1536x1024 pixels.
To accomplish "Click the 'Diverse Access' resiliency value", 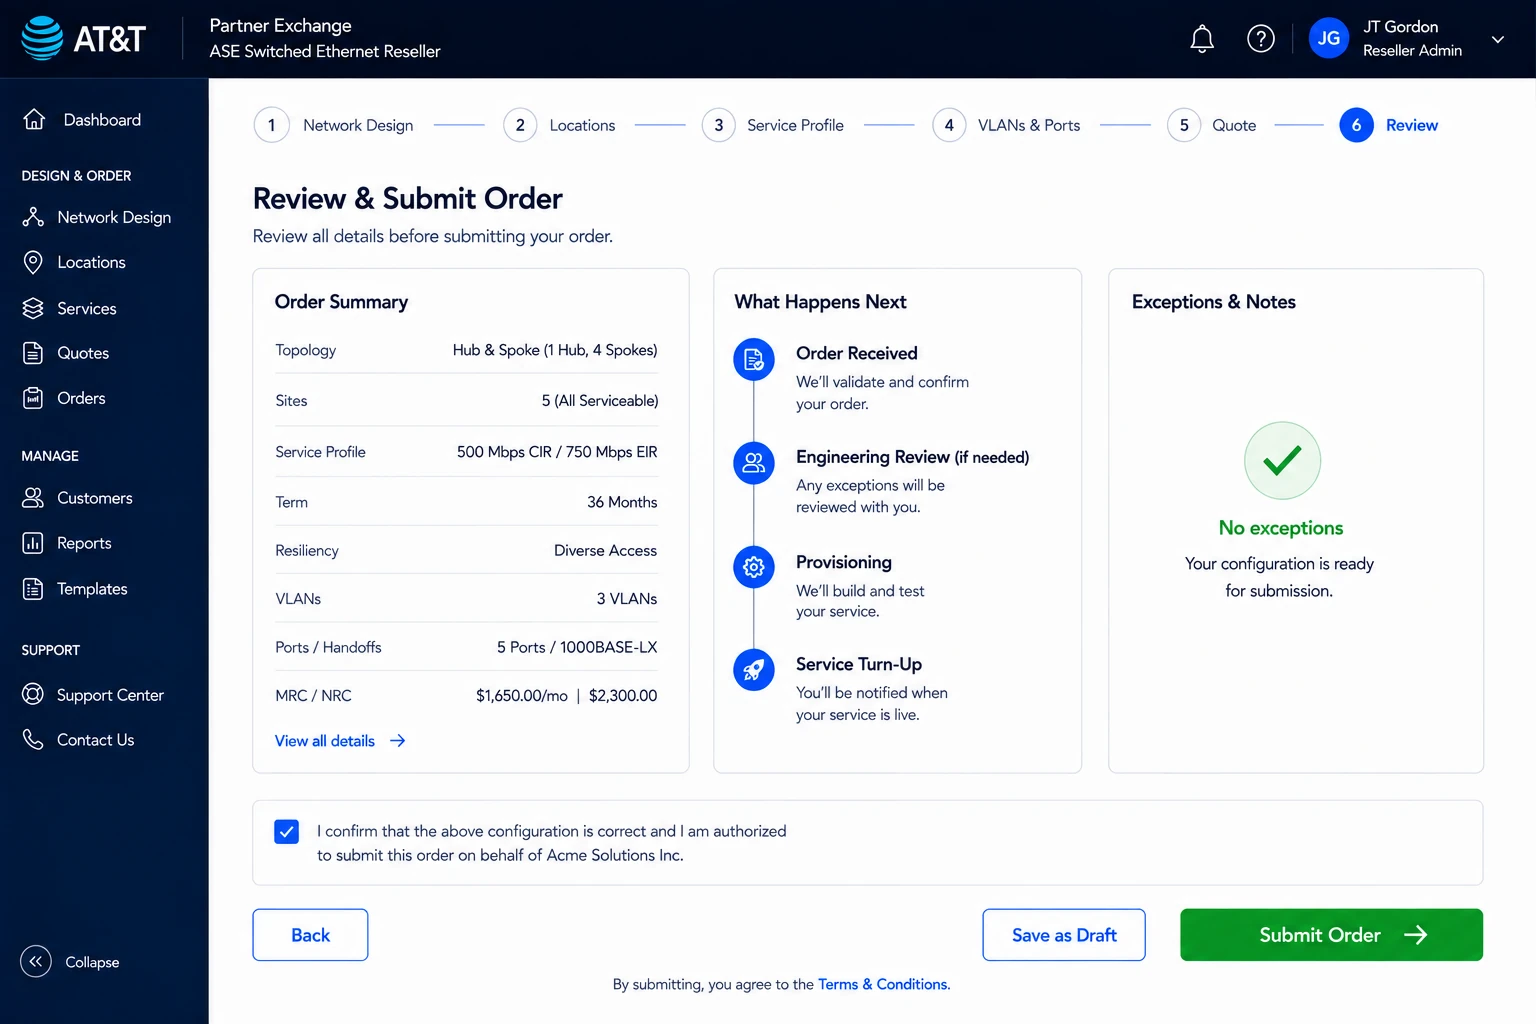I will point(605,550).
